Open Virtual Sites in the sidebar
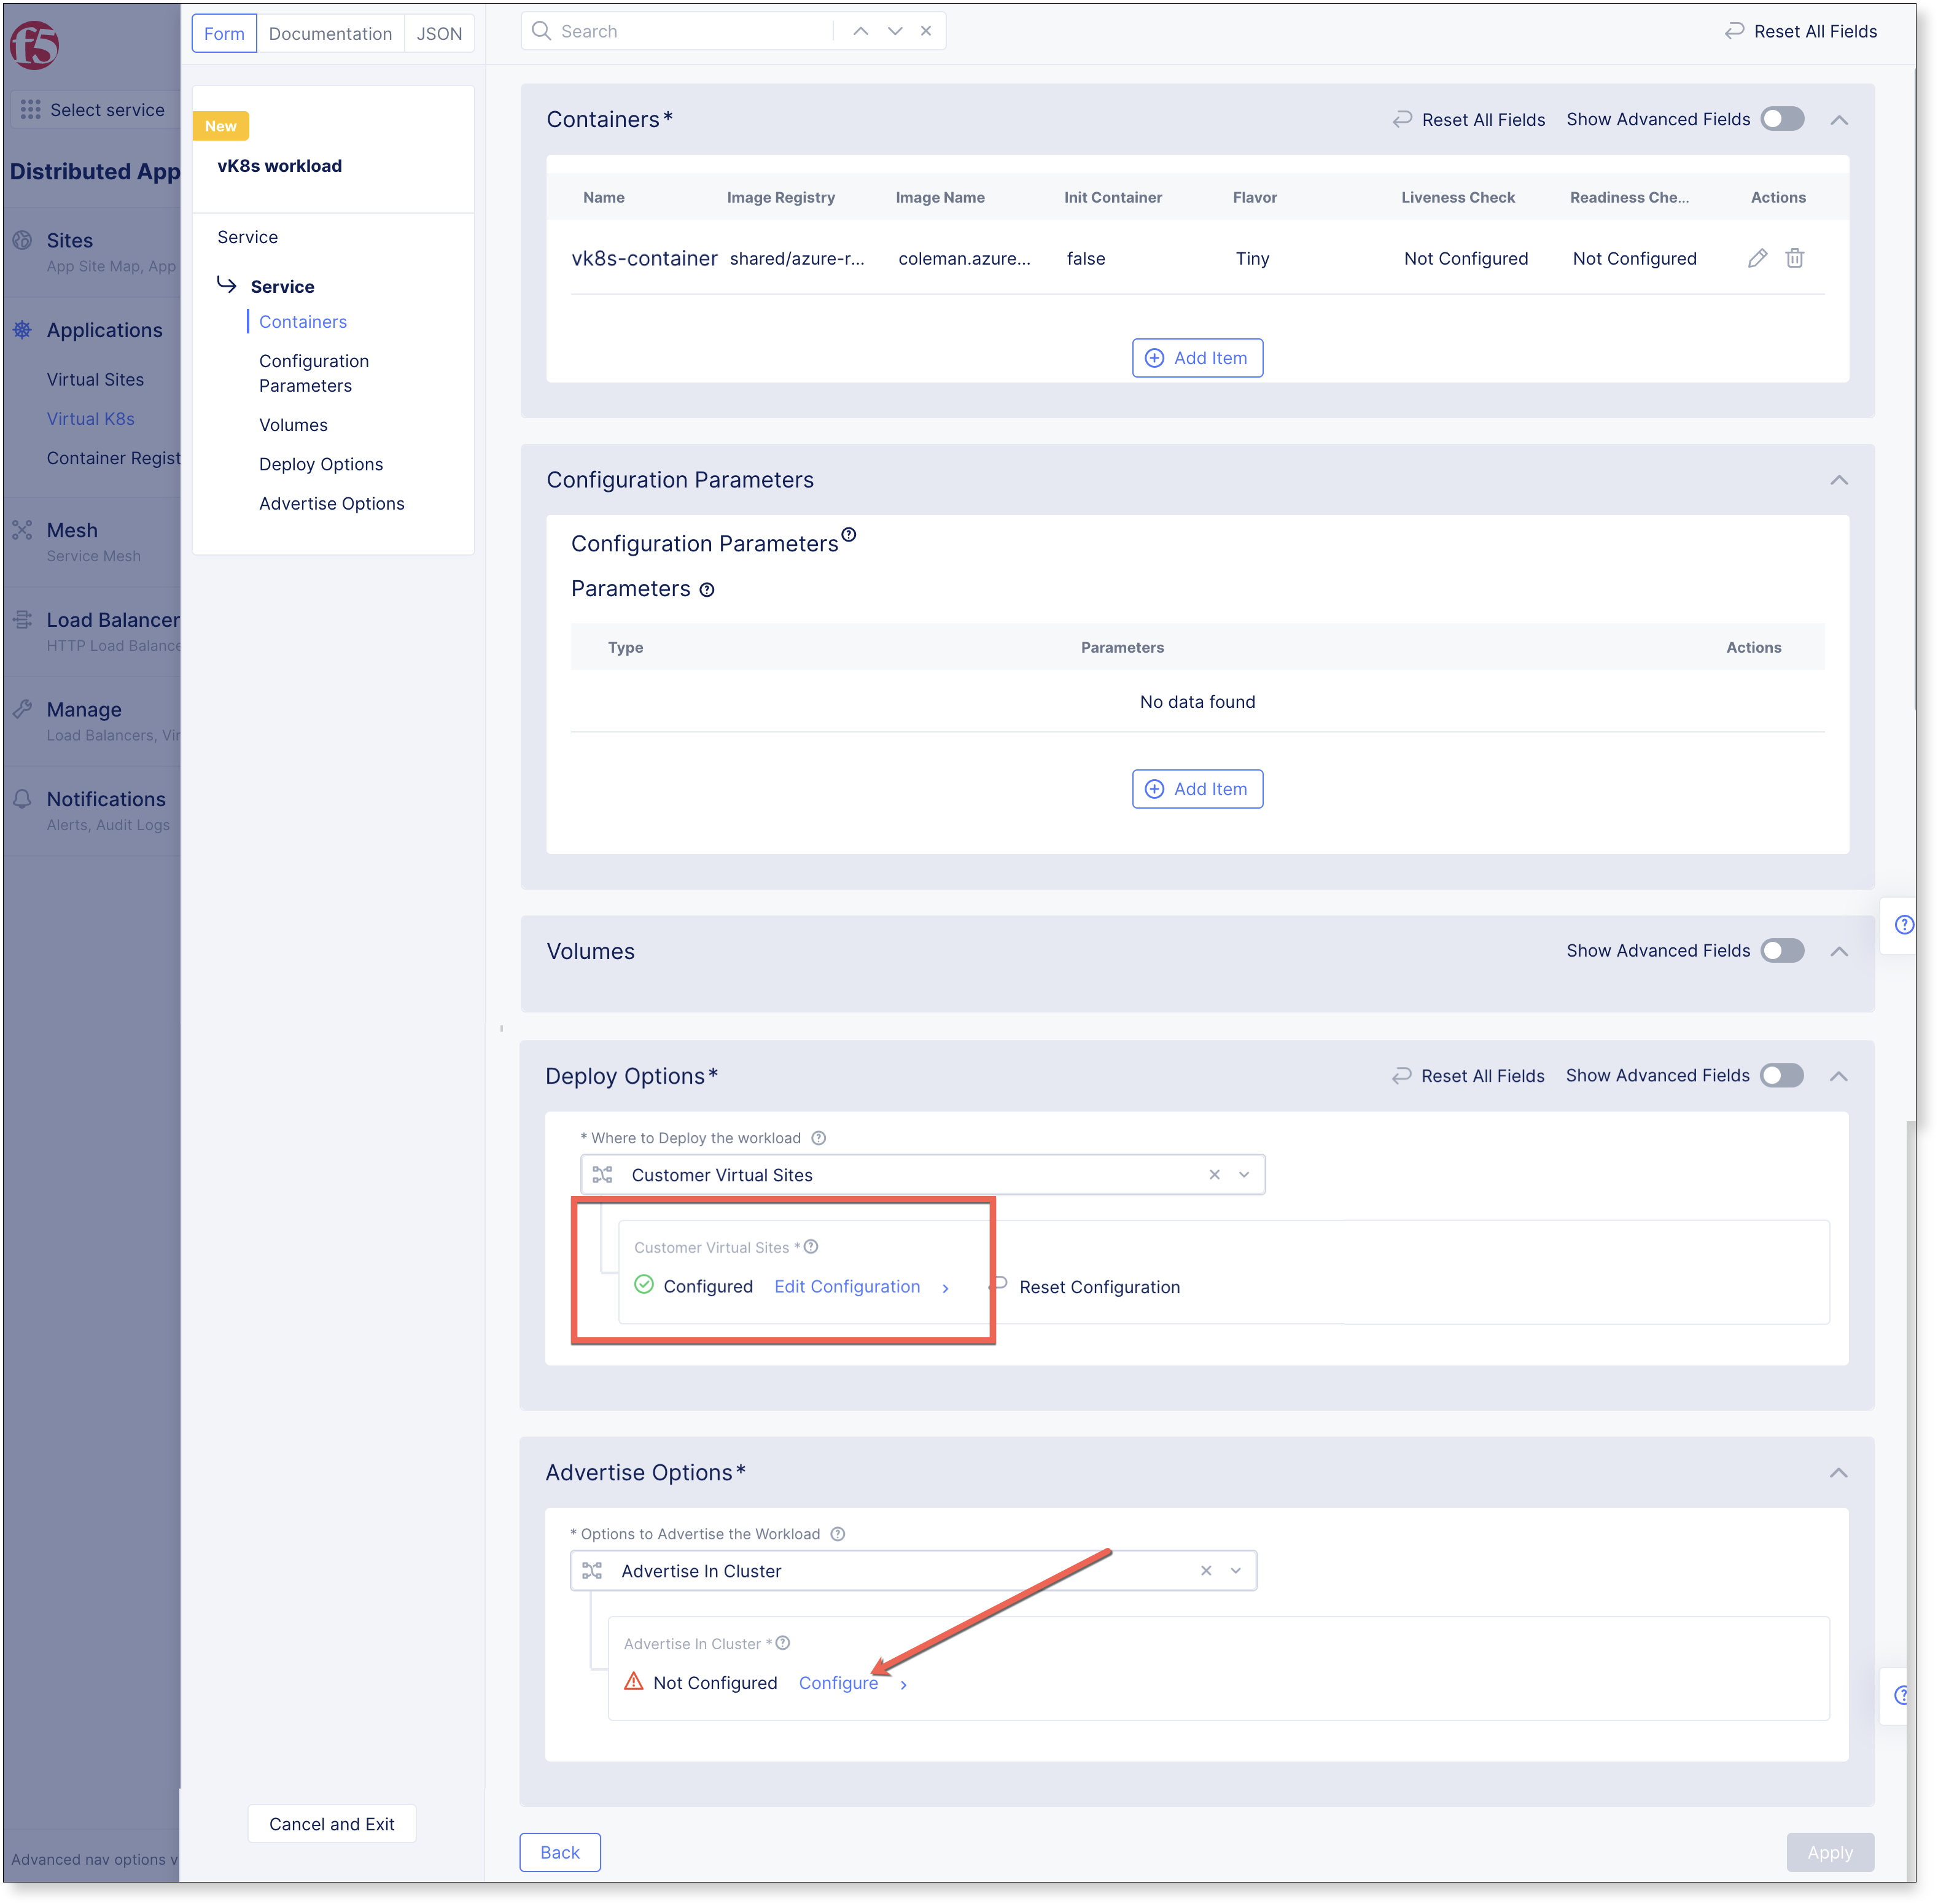This screenshot has width=1938, height=1904. pos(95,379)
